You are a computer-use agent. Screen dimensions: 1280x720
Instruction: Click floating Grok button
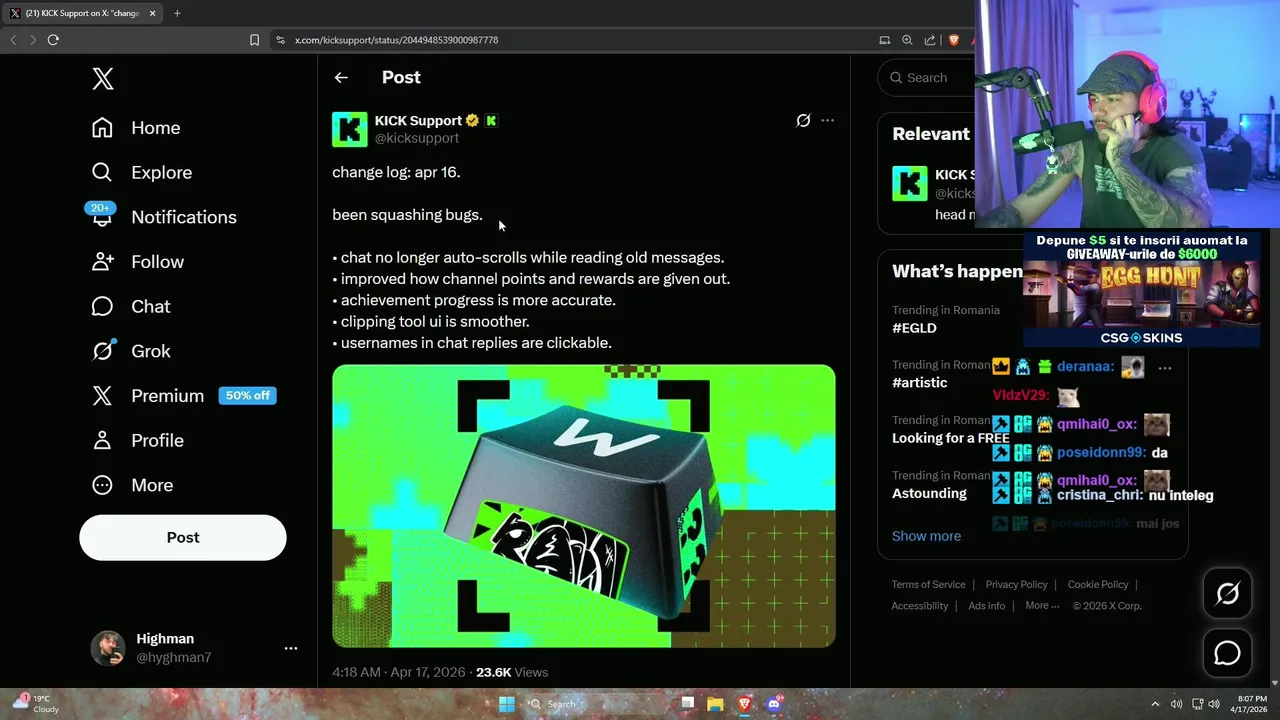(1227, 594)
